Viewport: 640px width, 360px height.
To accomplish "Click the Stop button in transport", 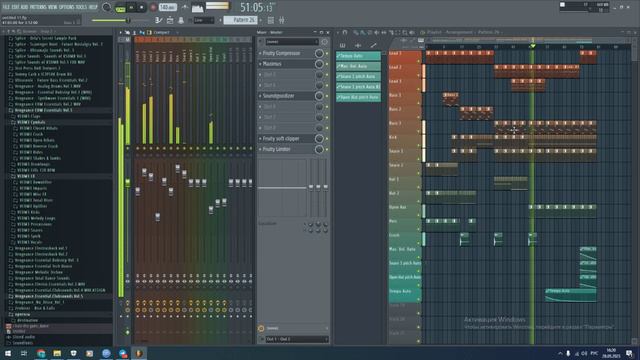I will [142, 7].
